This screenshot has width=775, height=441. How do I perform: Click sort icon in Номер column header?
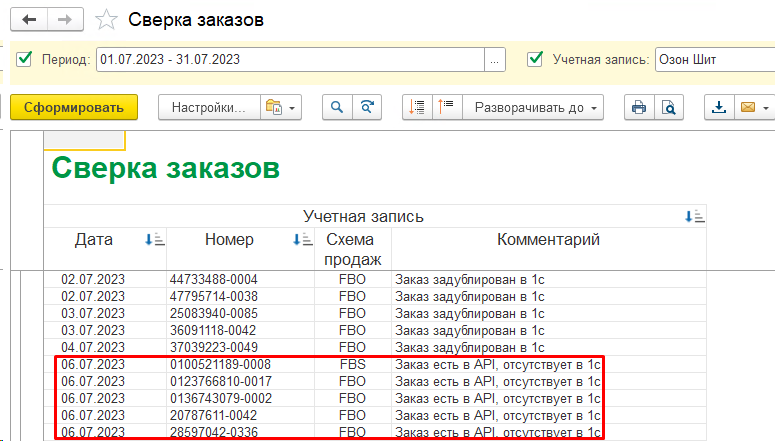[302, 240]
